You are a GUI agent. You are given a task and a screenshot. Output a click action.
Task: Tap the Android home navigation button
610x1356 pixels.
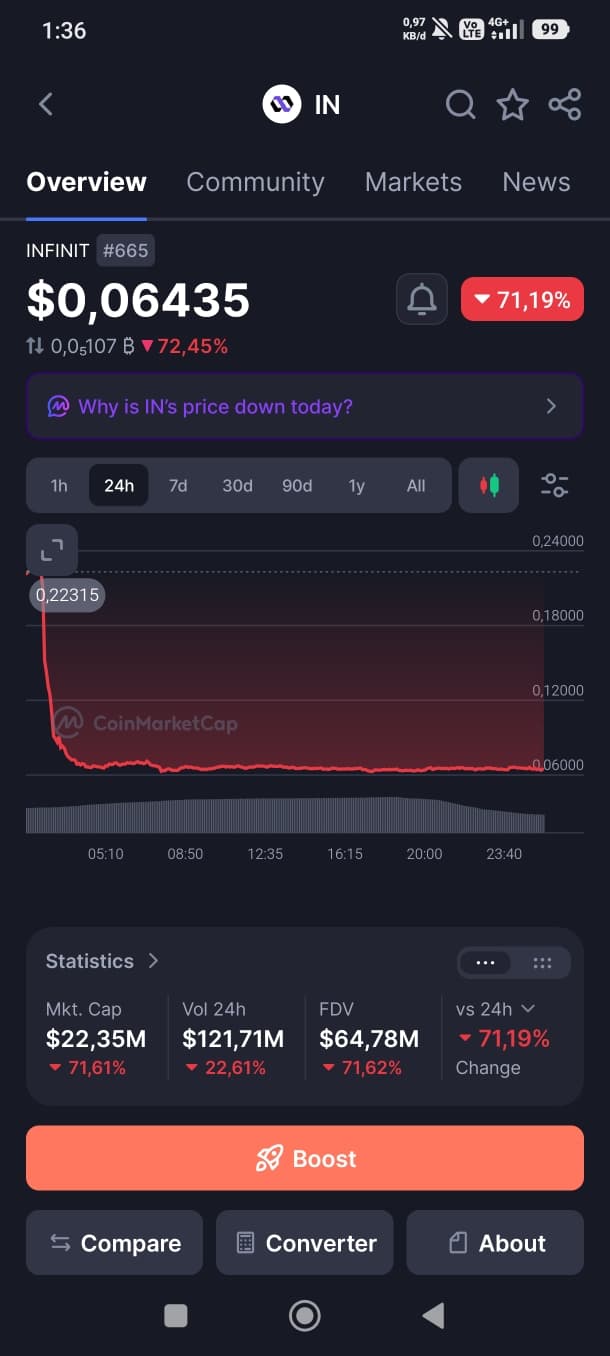(x=305, y=1316)
